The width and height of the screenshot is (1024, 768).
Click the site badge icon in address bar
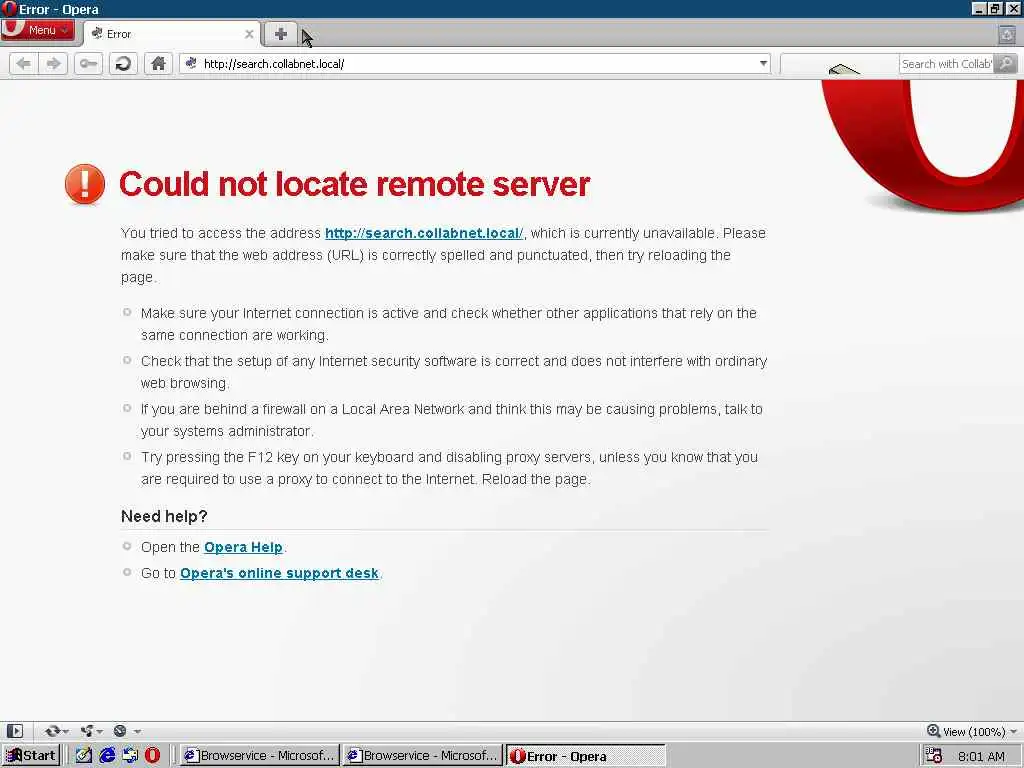191,63
